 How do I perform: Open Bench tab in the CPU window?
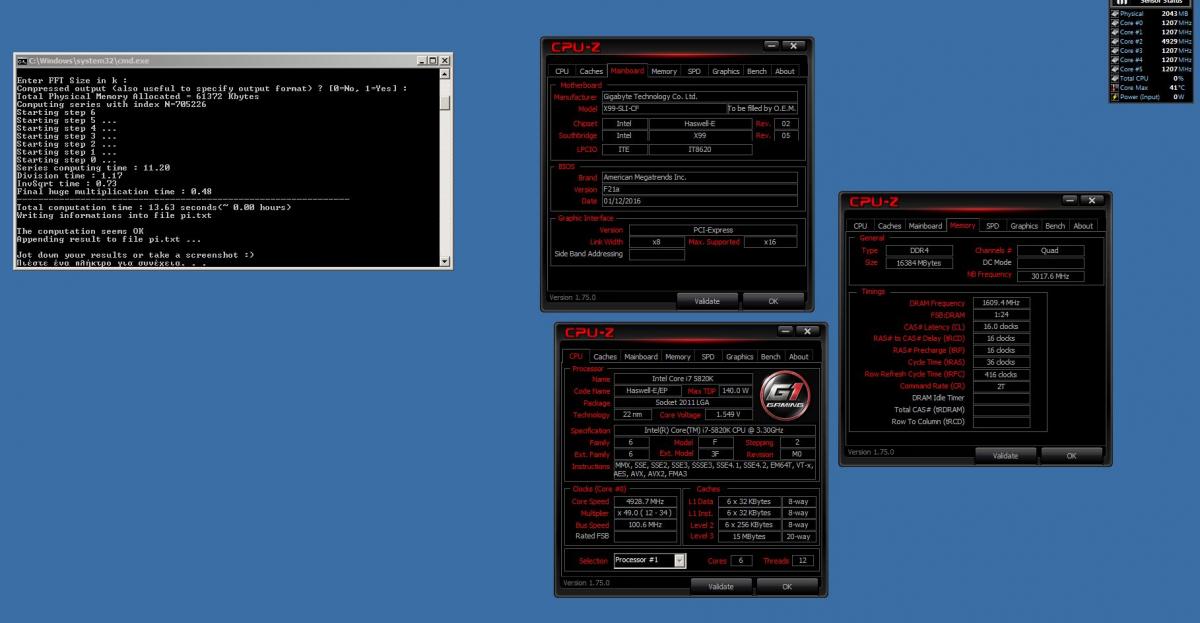tap(771, 356)
